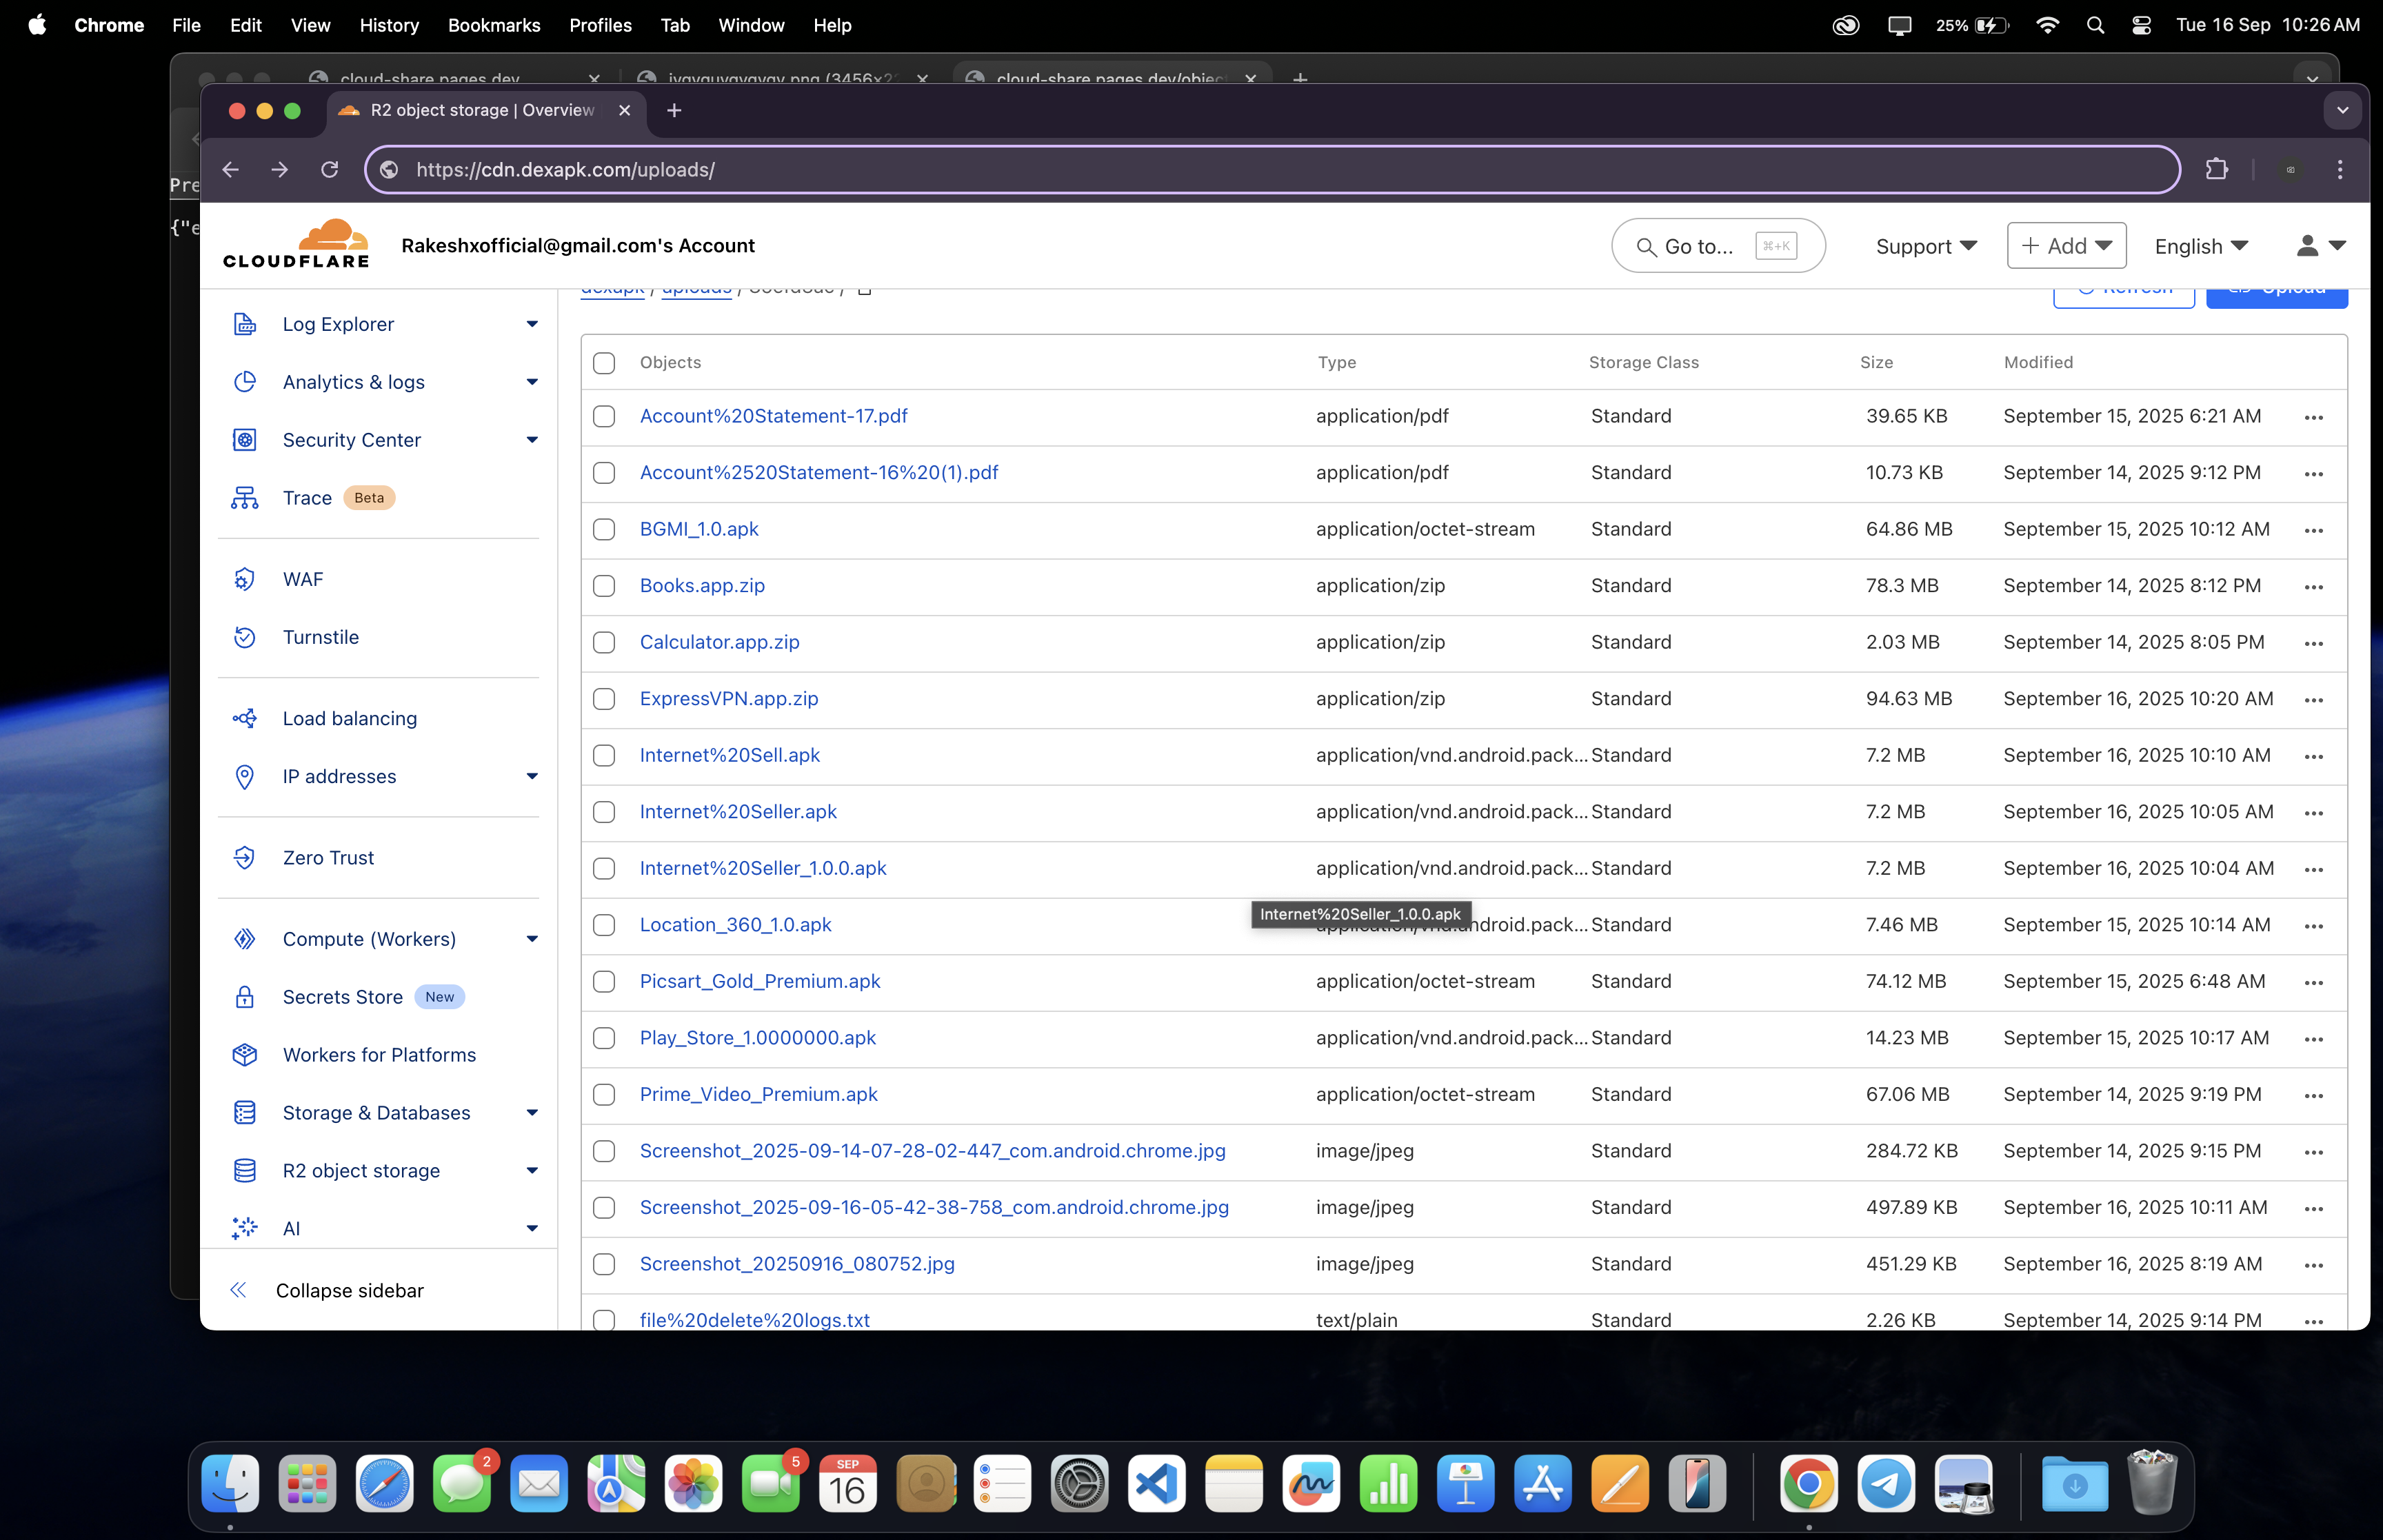
Task: Open the Internet%20Seller_1.0.0.apk link
Action: pos(763,868)
